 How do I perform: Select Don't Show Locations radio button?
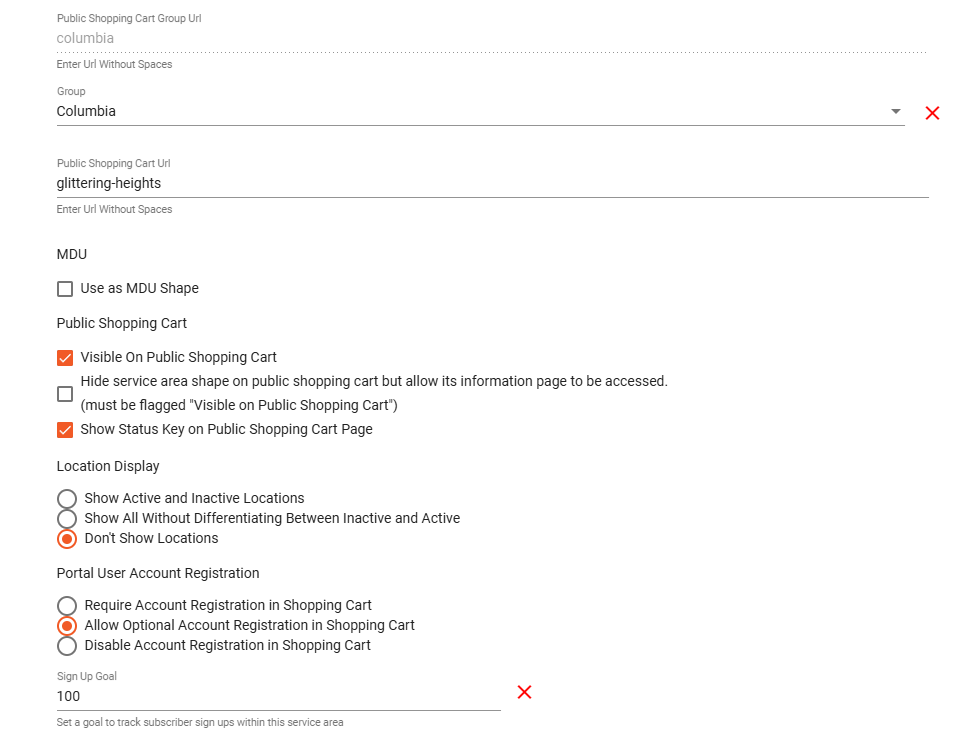tap(67, 538)
